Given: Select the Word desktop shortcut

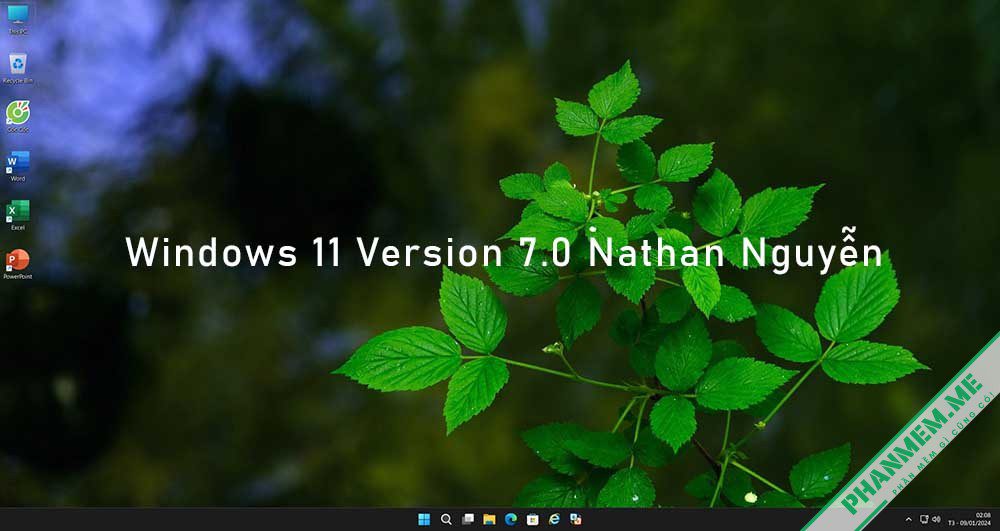Looking at the screenshot, I should tap(18, 166).
